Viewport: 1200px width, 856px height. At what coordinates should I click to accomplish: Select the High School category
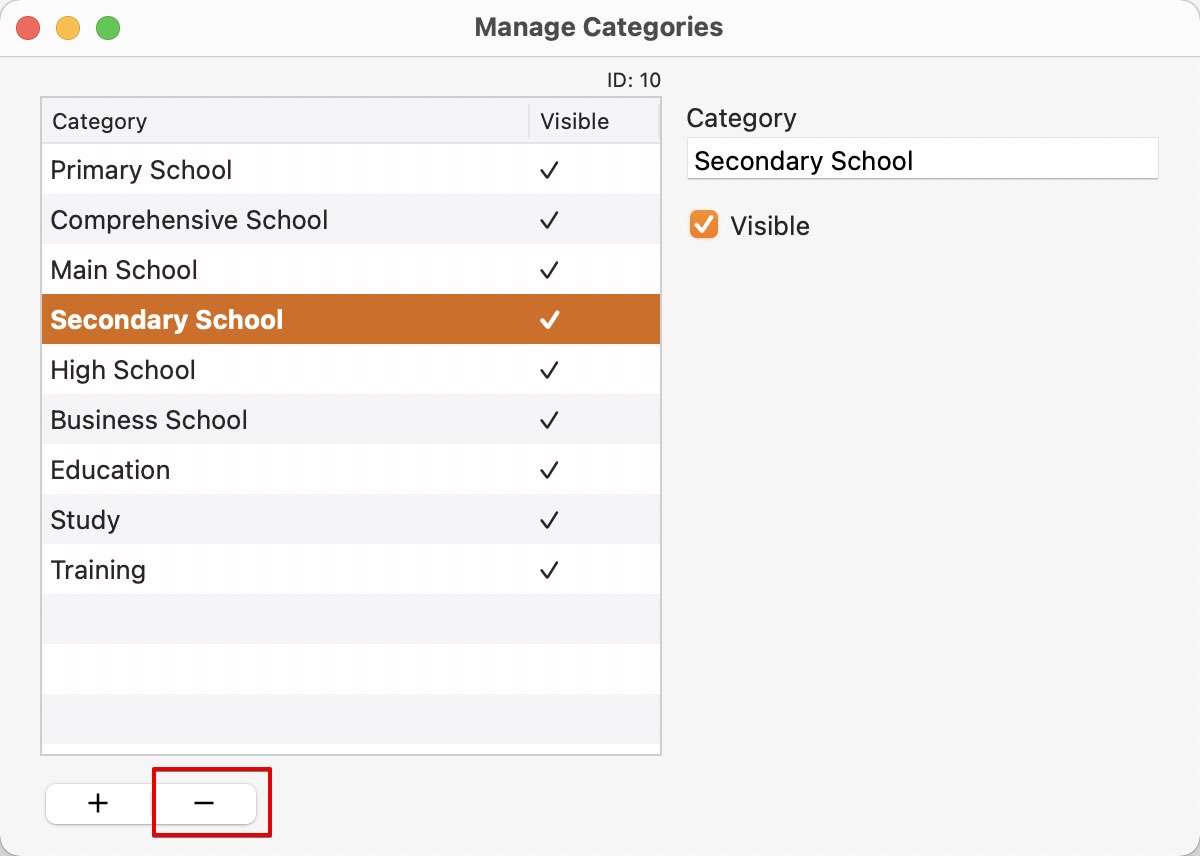pos(351,369)
